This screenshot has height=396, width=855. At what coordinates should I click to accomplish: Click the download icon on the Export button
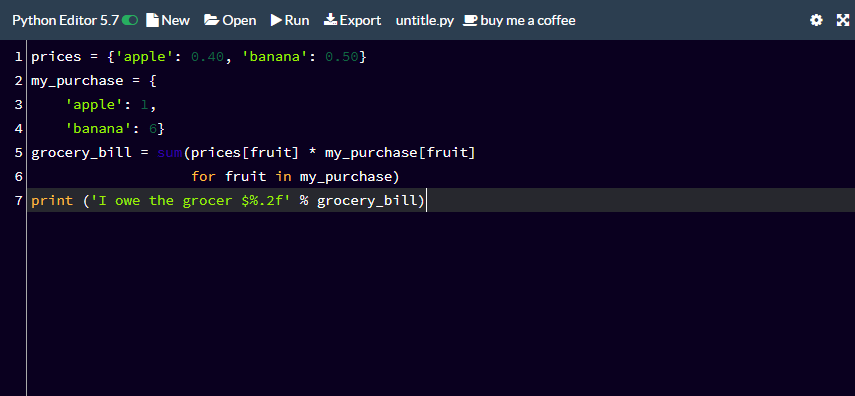[330, 20]
